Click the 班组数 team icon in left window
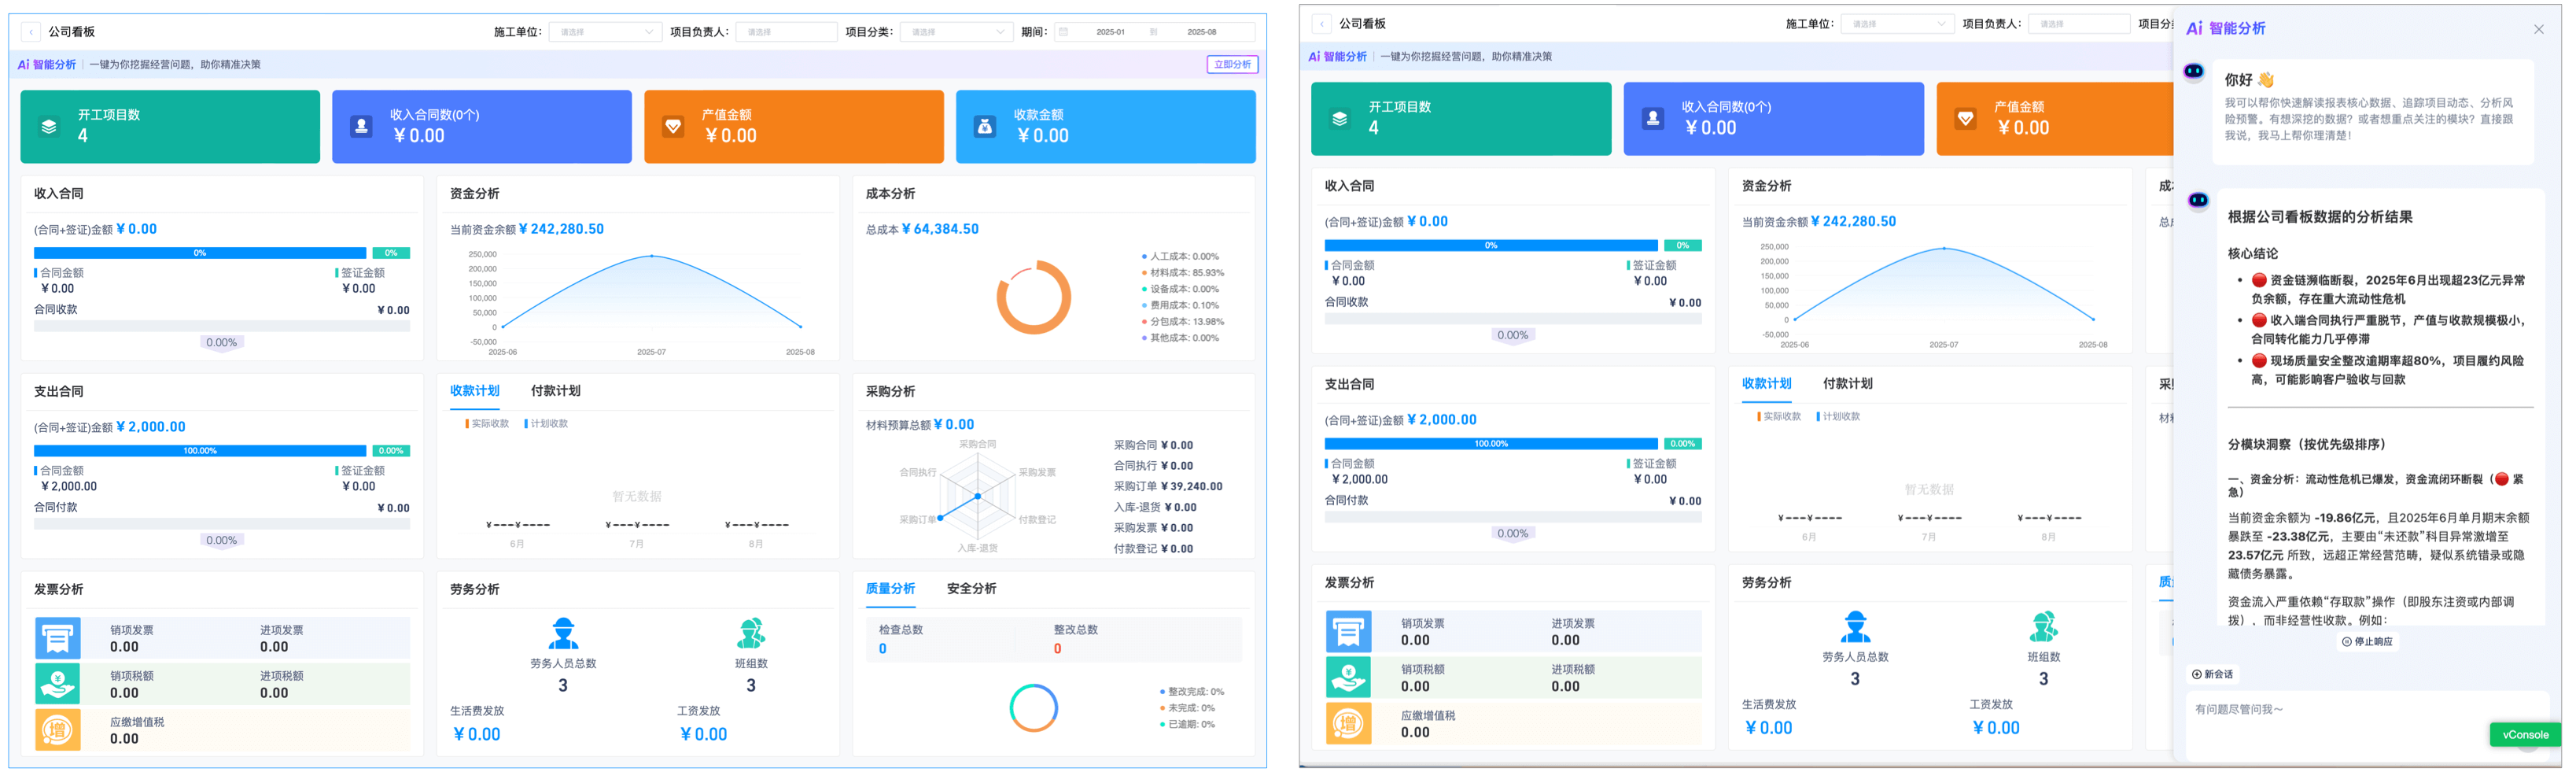Screen dimensions: 2576x783 pyautogui.click(x=751, y=633)
